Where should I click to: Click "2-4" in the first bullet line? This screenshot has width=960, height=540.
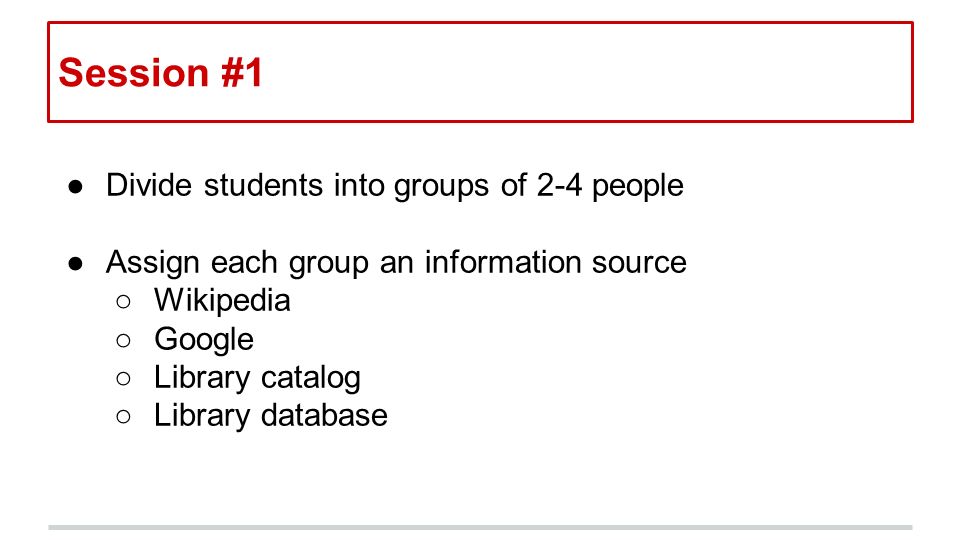[x=560, y=185]
